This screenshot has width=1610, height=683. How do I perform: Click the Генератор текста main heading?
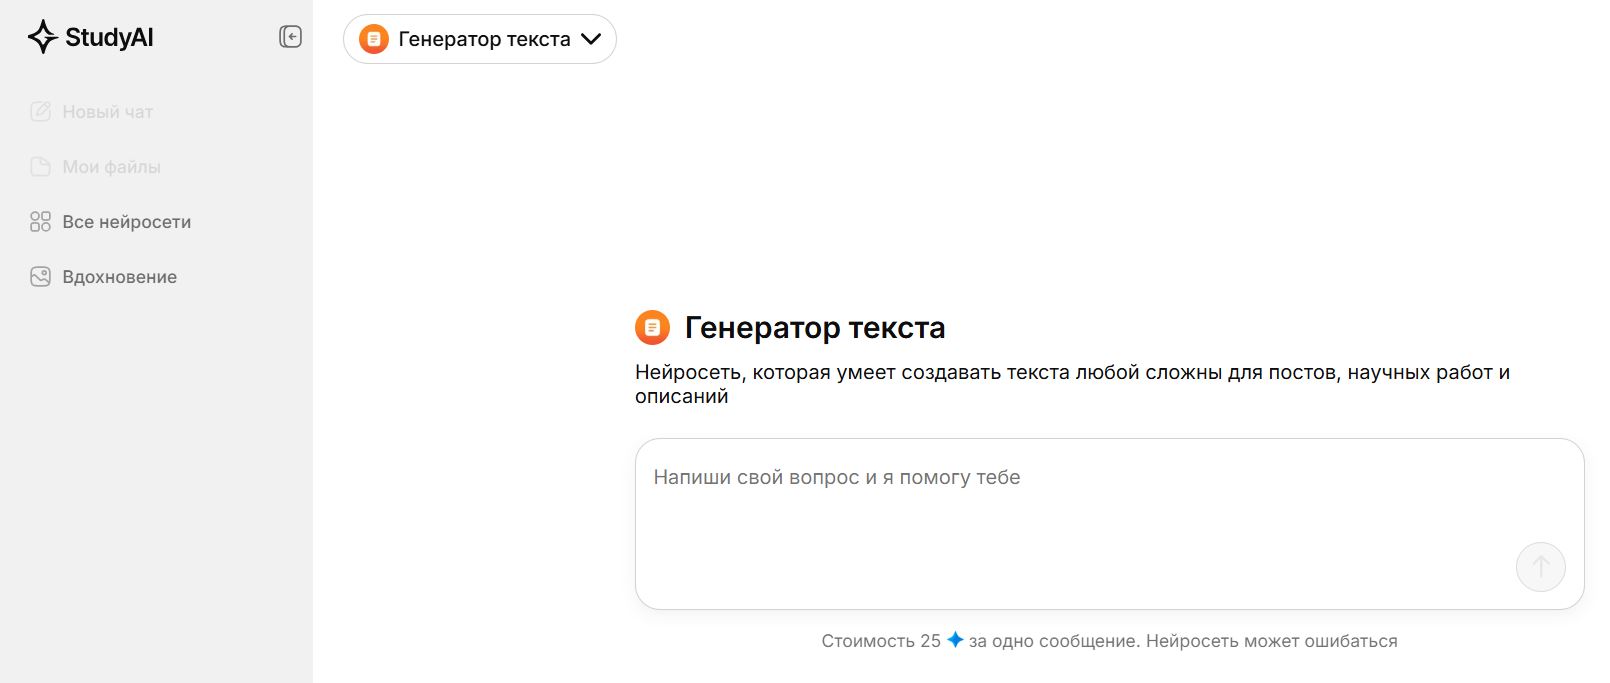pos(815,327)
